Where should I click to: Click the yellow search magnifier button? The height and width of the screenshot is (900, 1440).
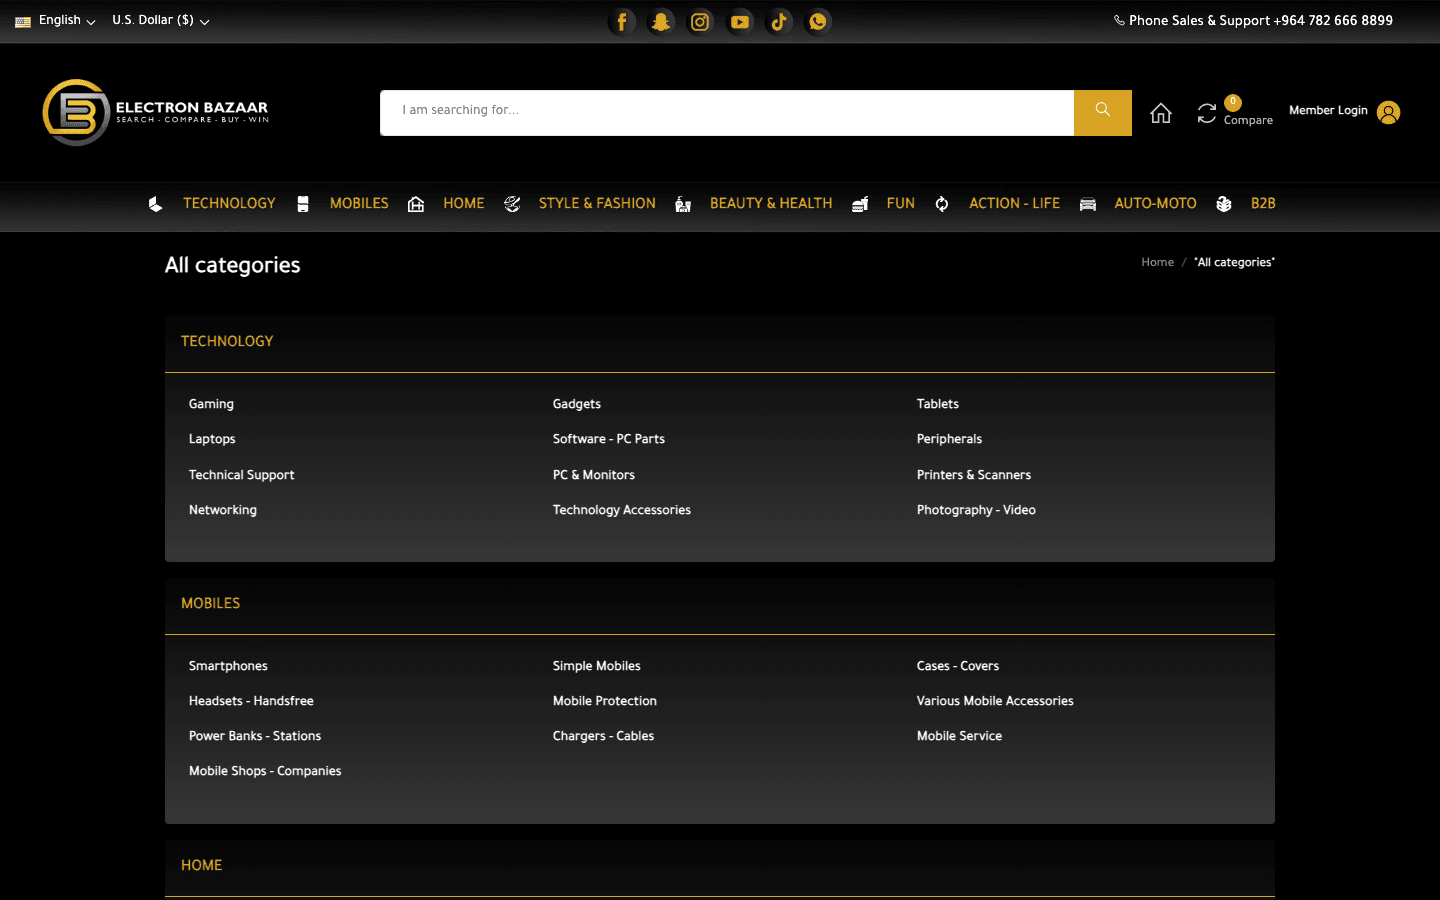point(1103,112)
